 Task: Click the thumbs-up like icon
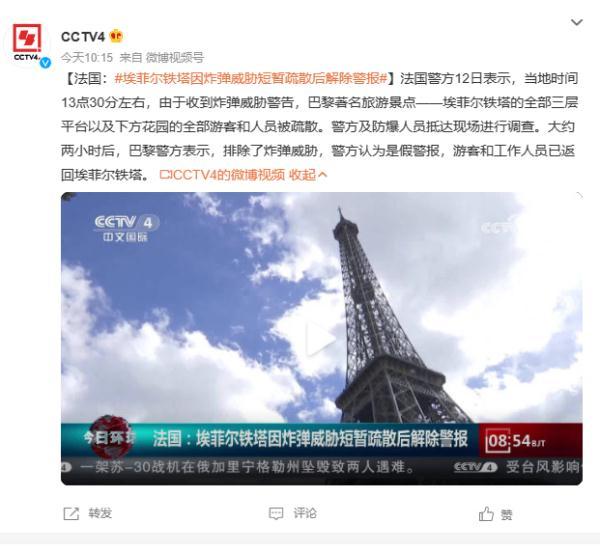click(486, 513)
